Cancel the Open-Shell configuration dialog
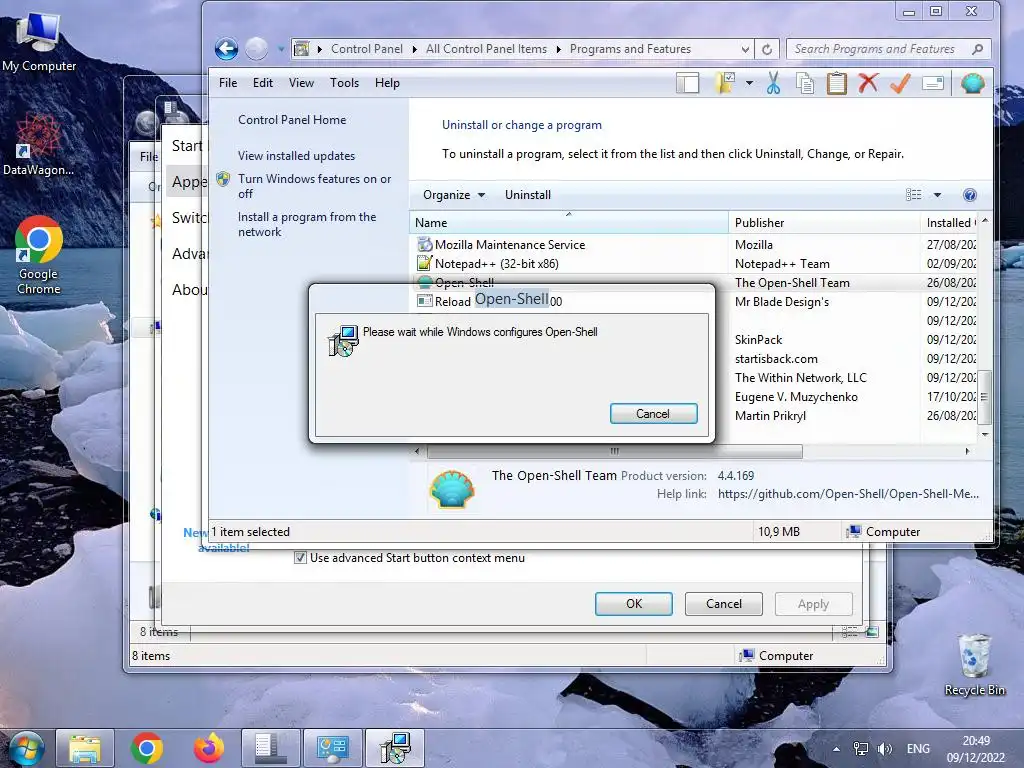Viewport: 1024px width, 768px height. coord(653,413)
